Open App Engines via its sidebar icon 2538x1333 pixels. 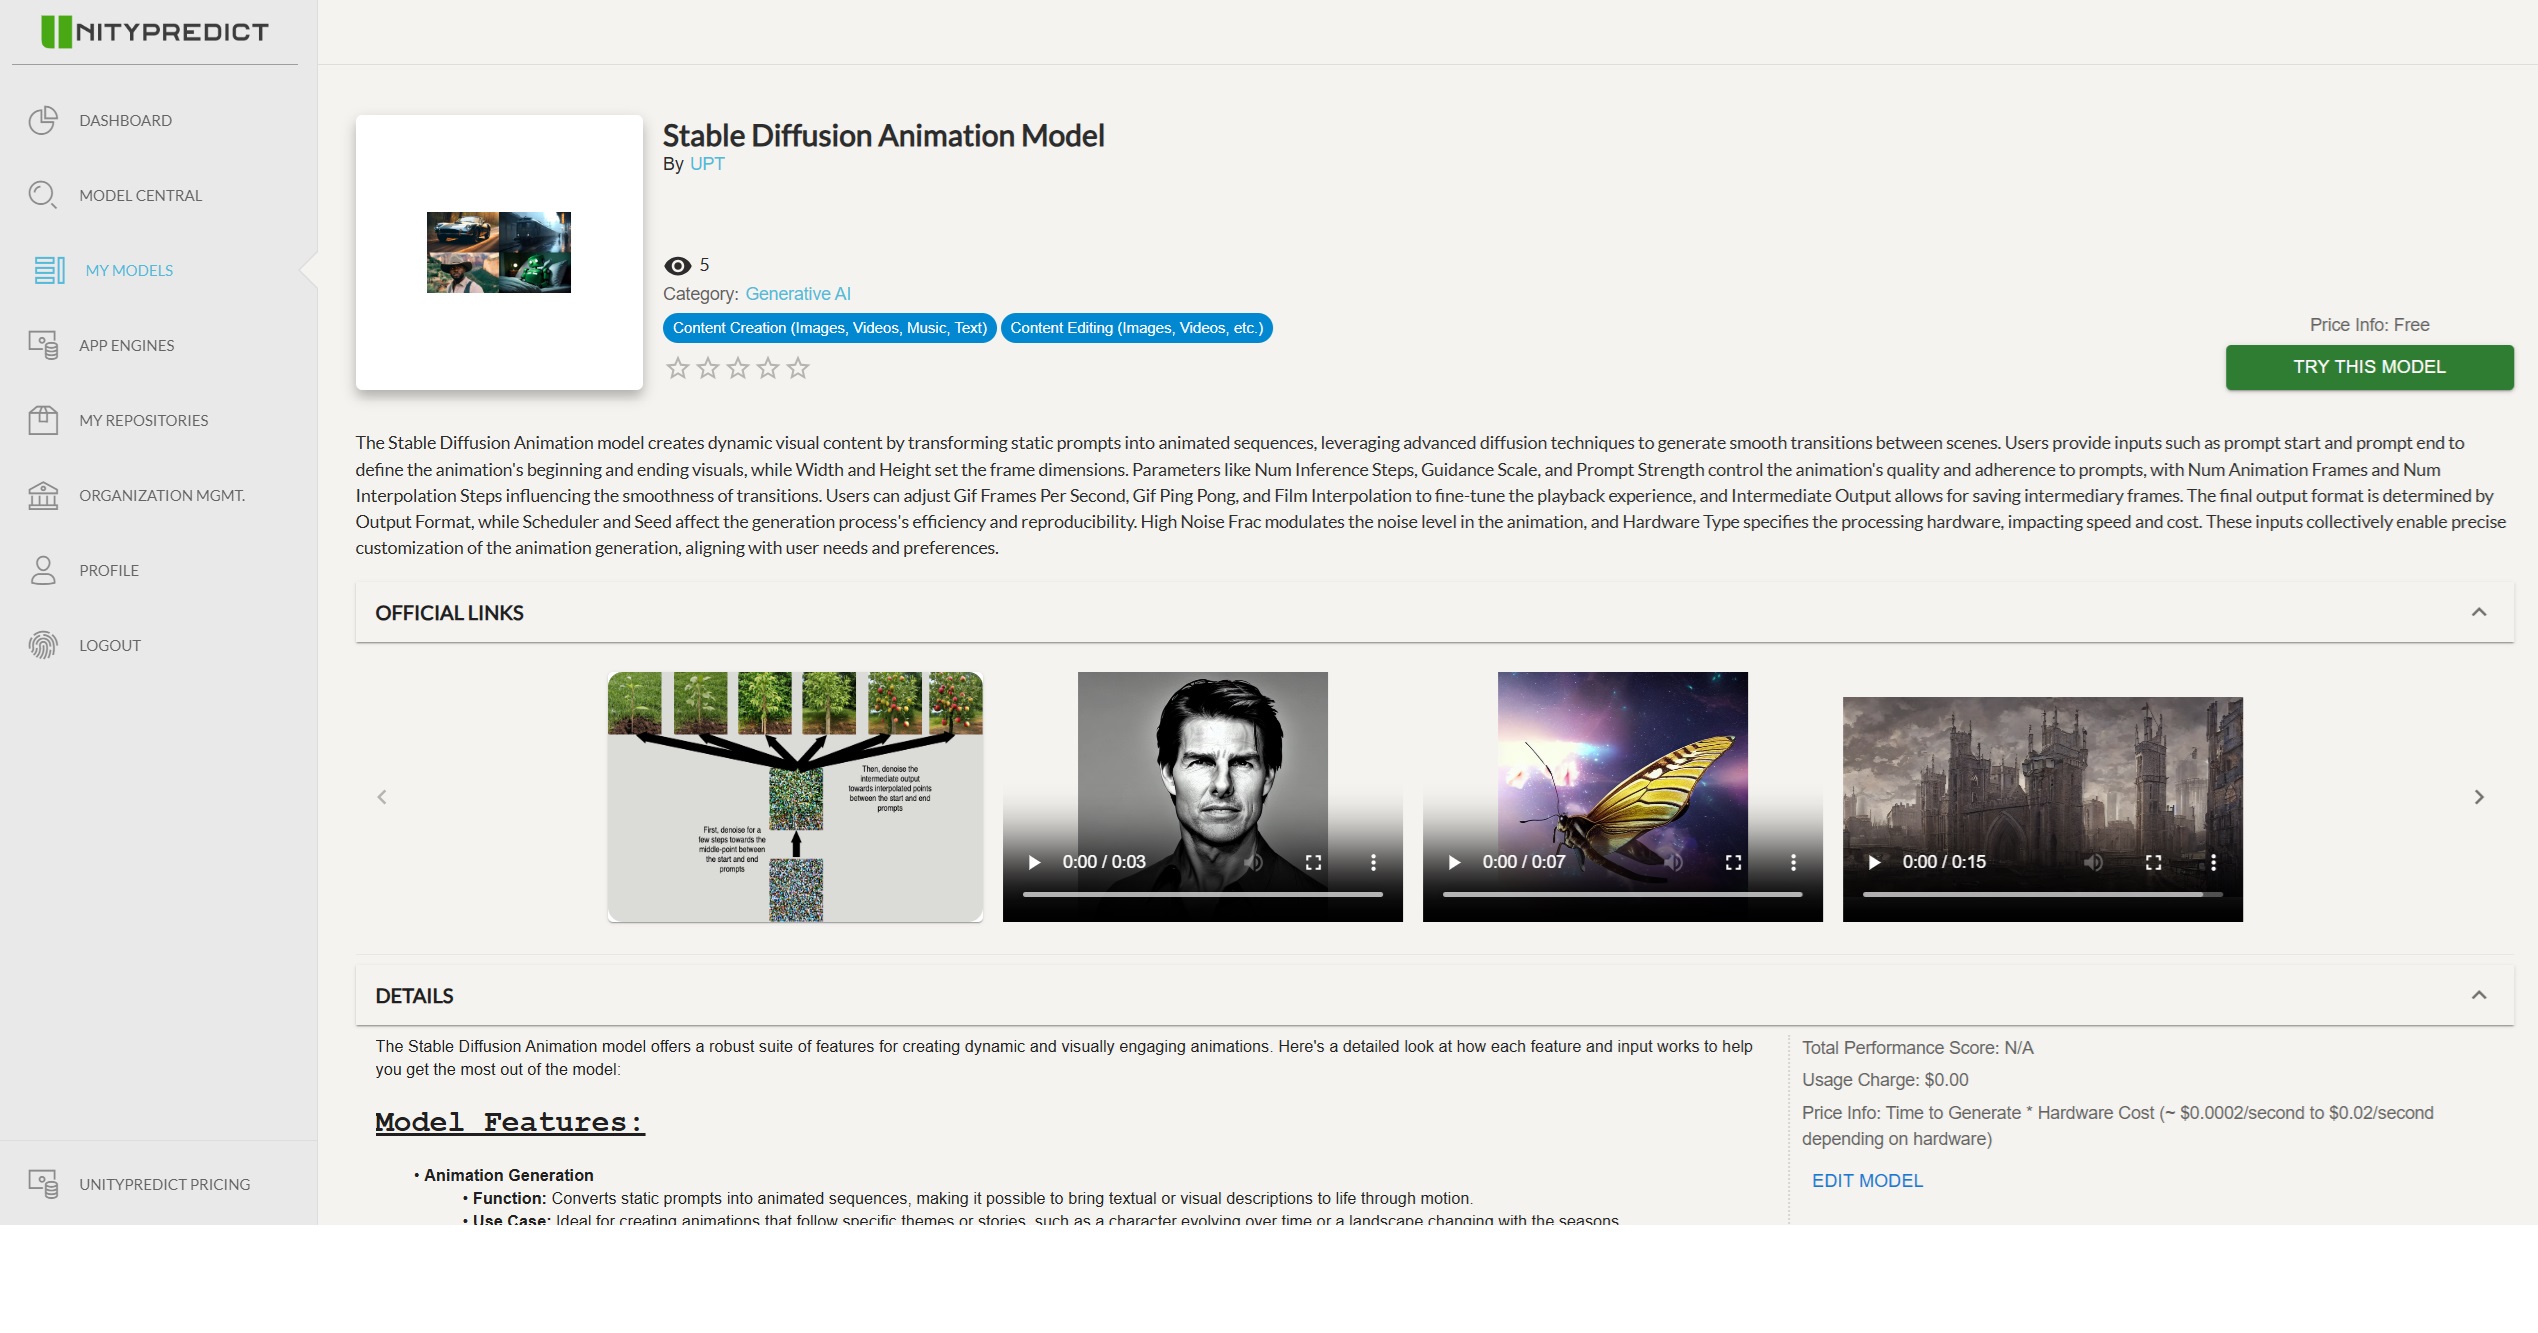43,345
